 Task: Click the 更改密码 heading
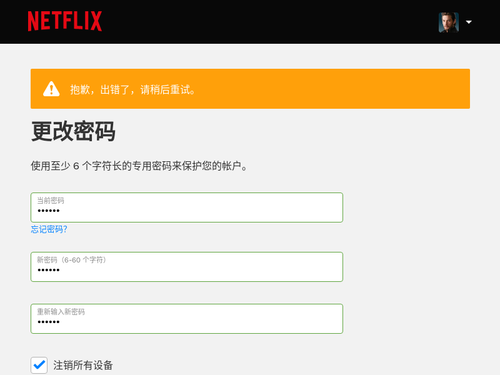(x=73, y=131)
